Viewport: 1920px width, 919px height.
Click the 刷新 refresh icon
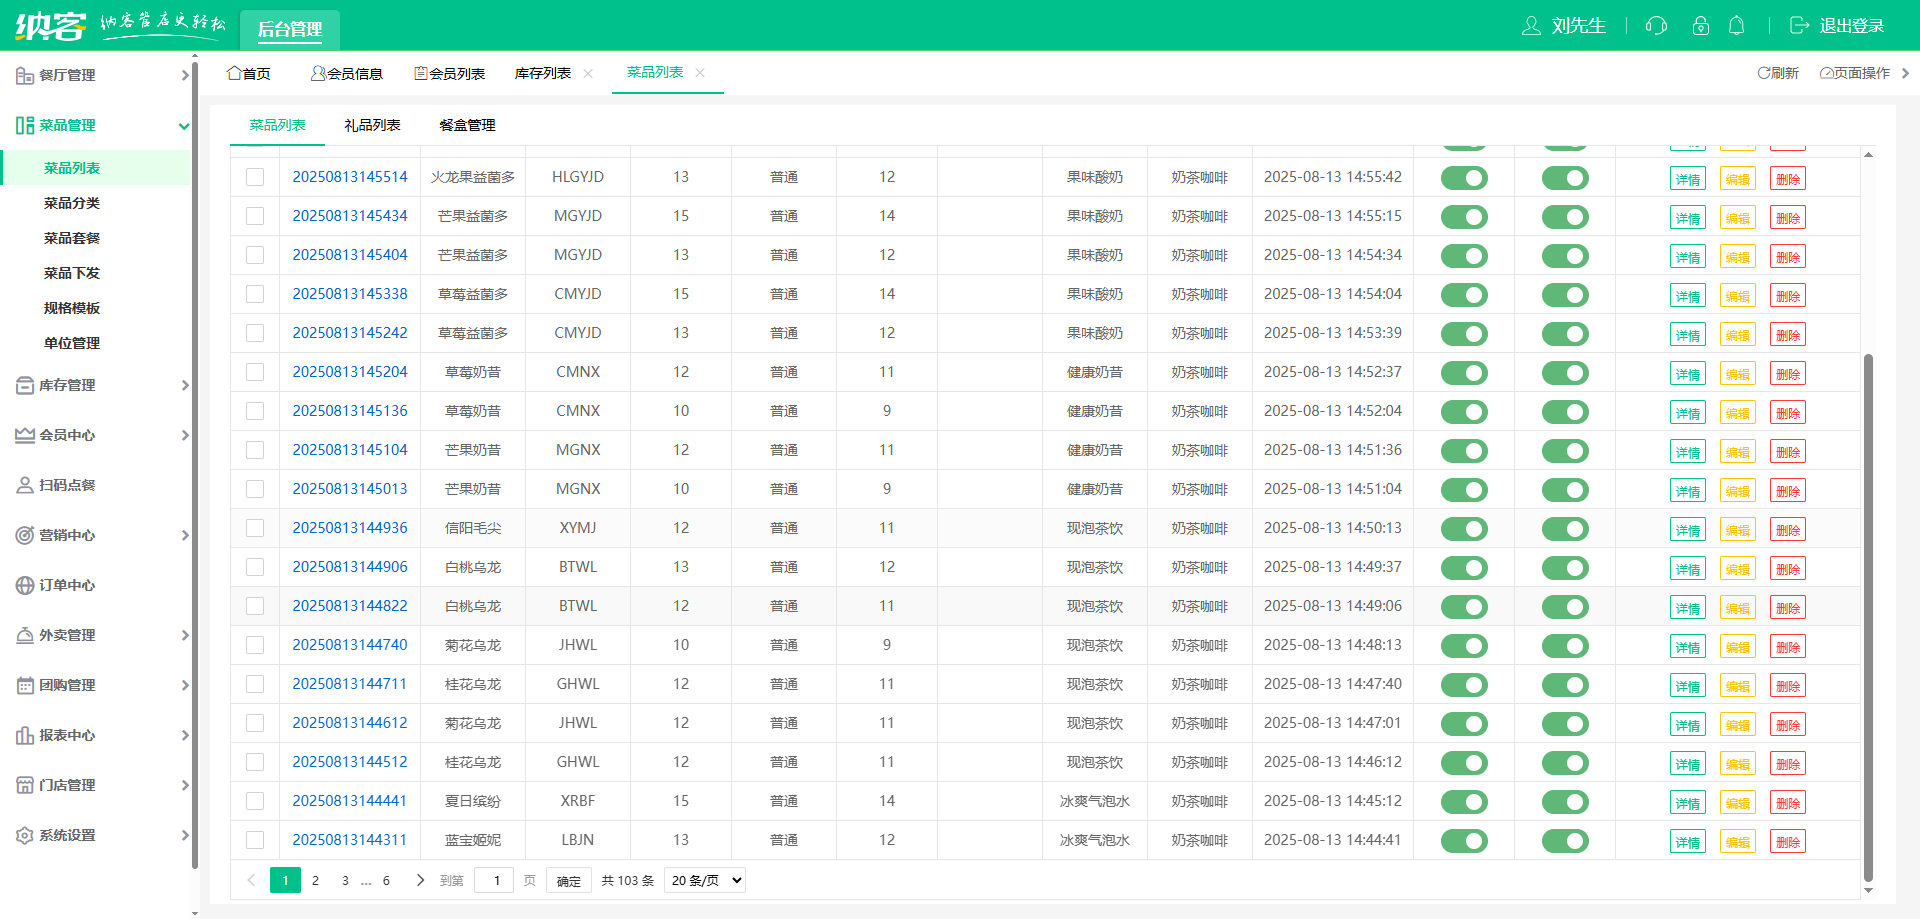click(x=1764, y=73)
